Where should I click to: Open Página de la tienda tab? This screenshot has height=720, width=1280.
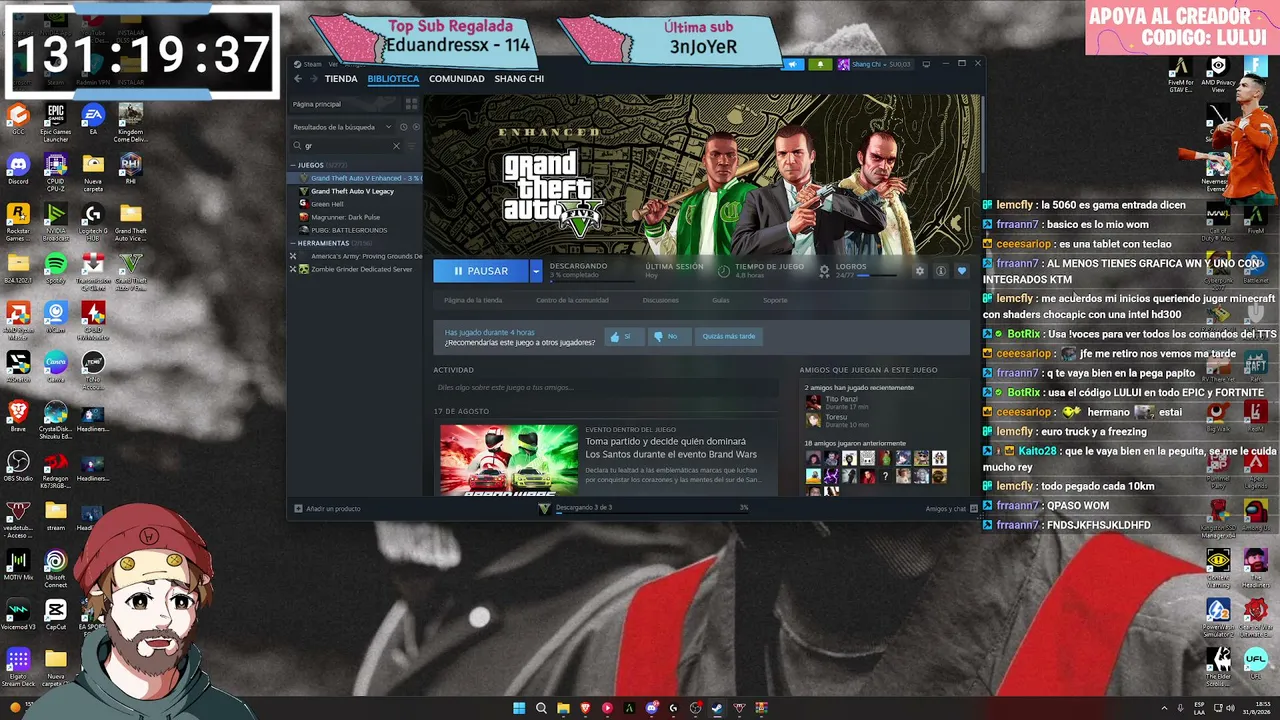(473, 300)
